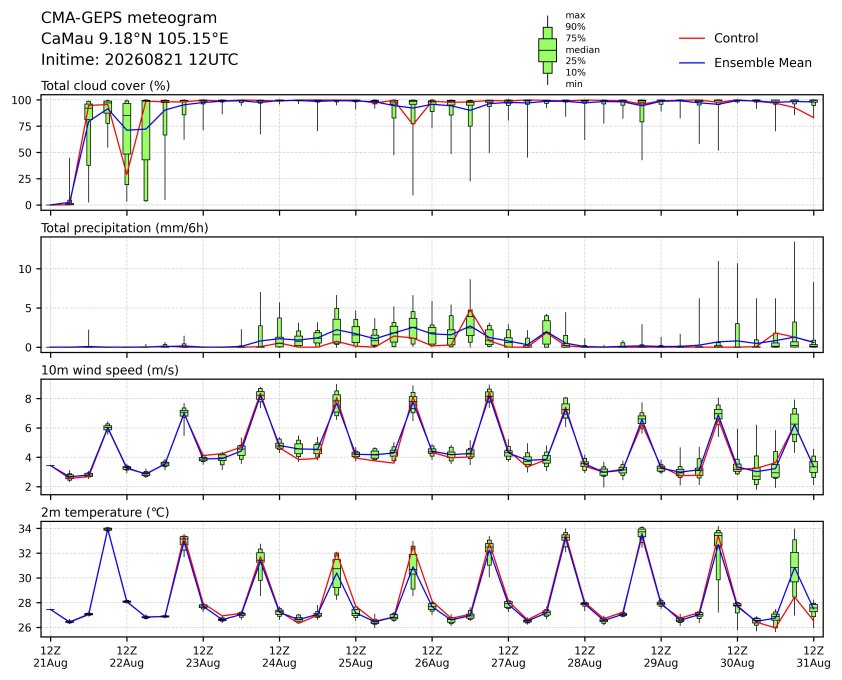842x680 pixels.
Task: Click the '12Z 31Aug' x-axis label
Action: 813,657
